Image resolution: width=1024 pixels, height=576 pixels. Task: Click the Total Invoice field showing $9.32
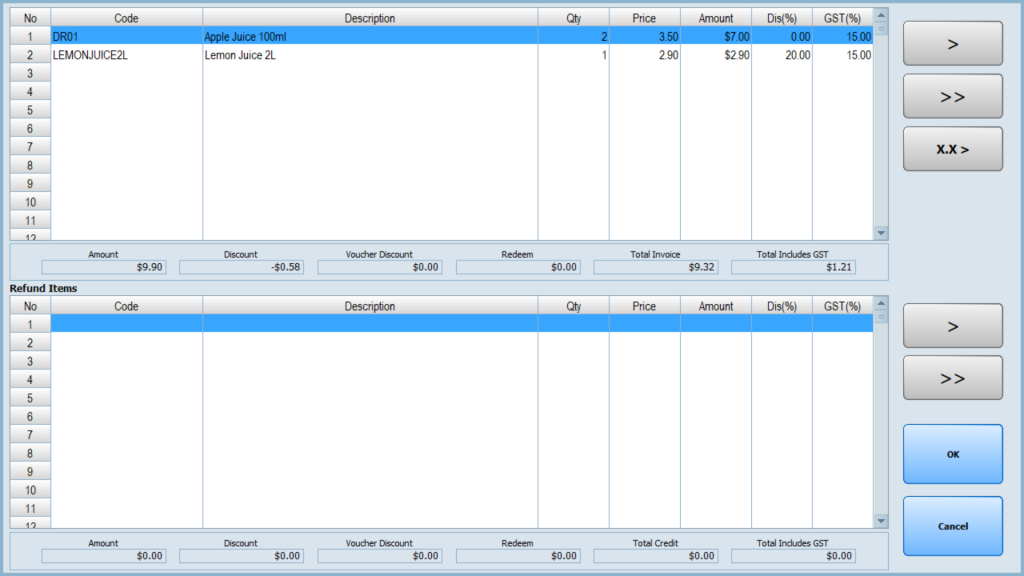click(655, 267)
